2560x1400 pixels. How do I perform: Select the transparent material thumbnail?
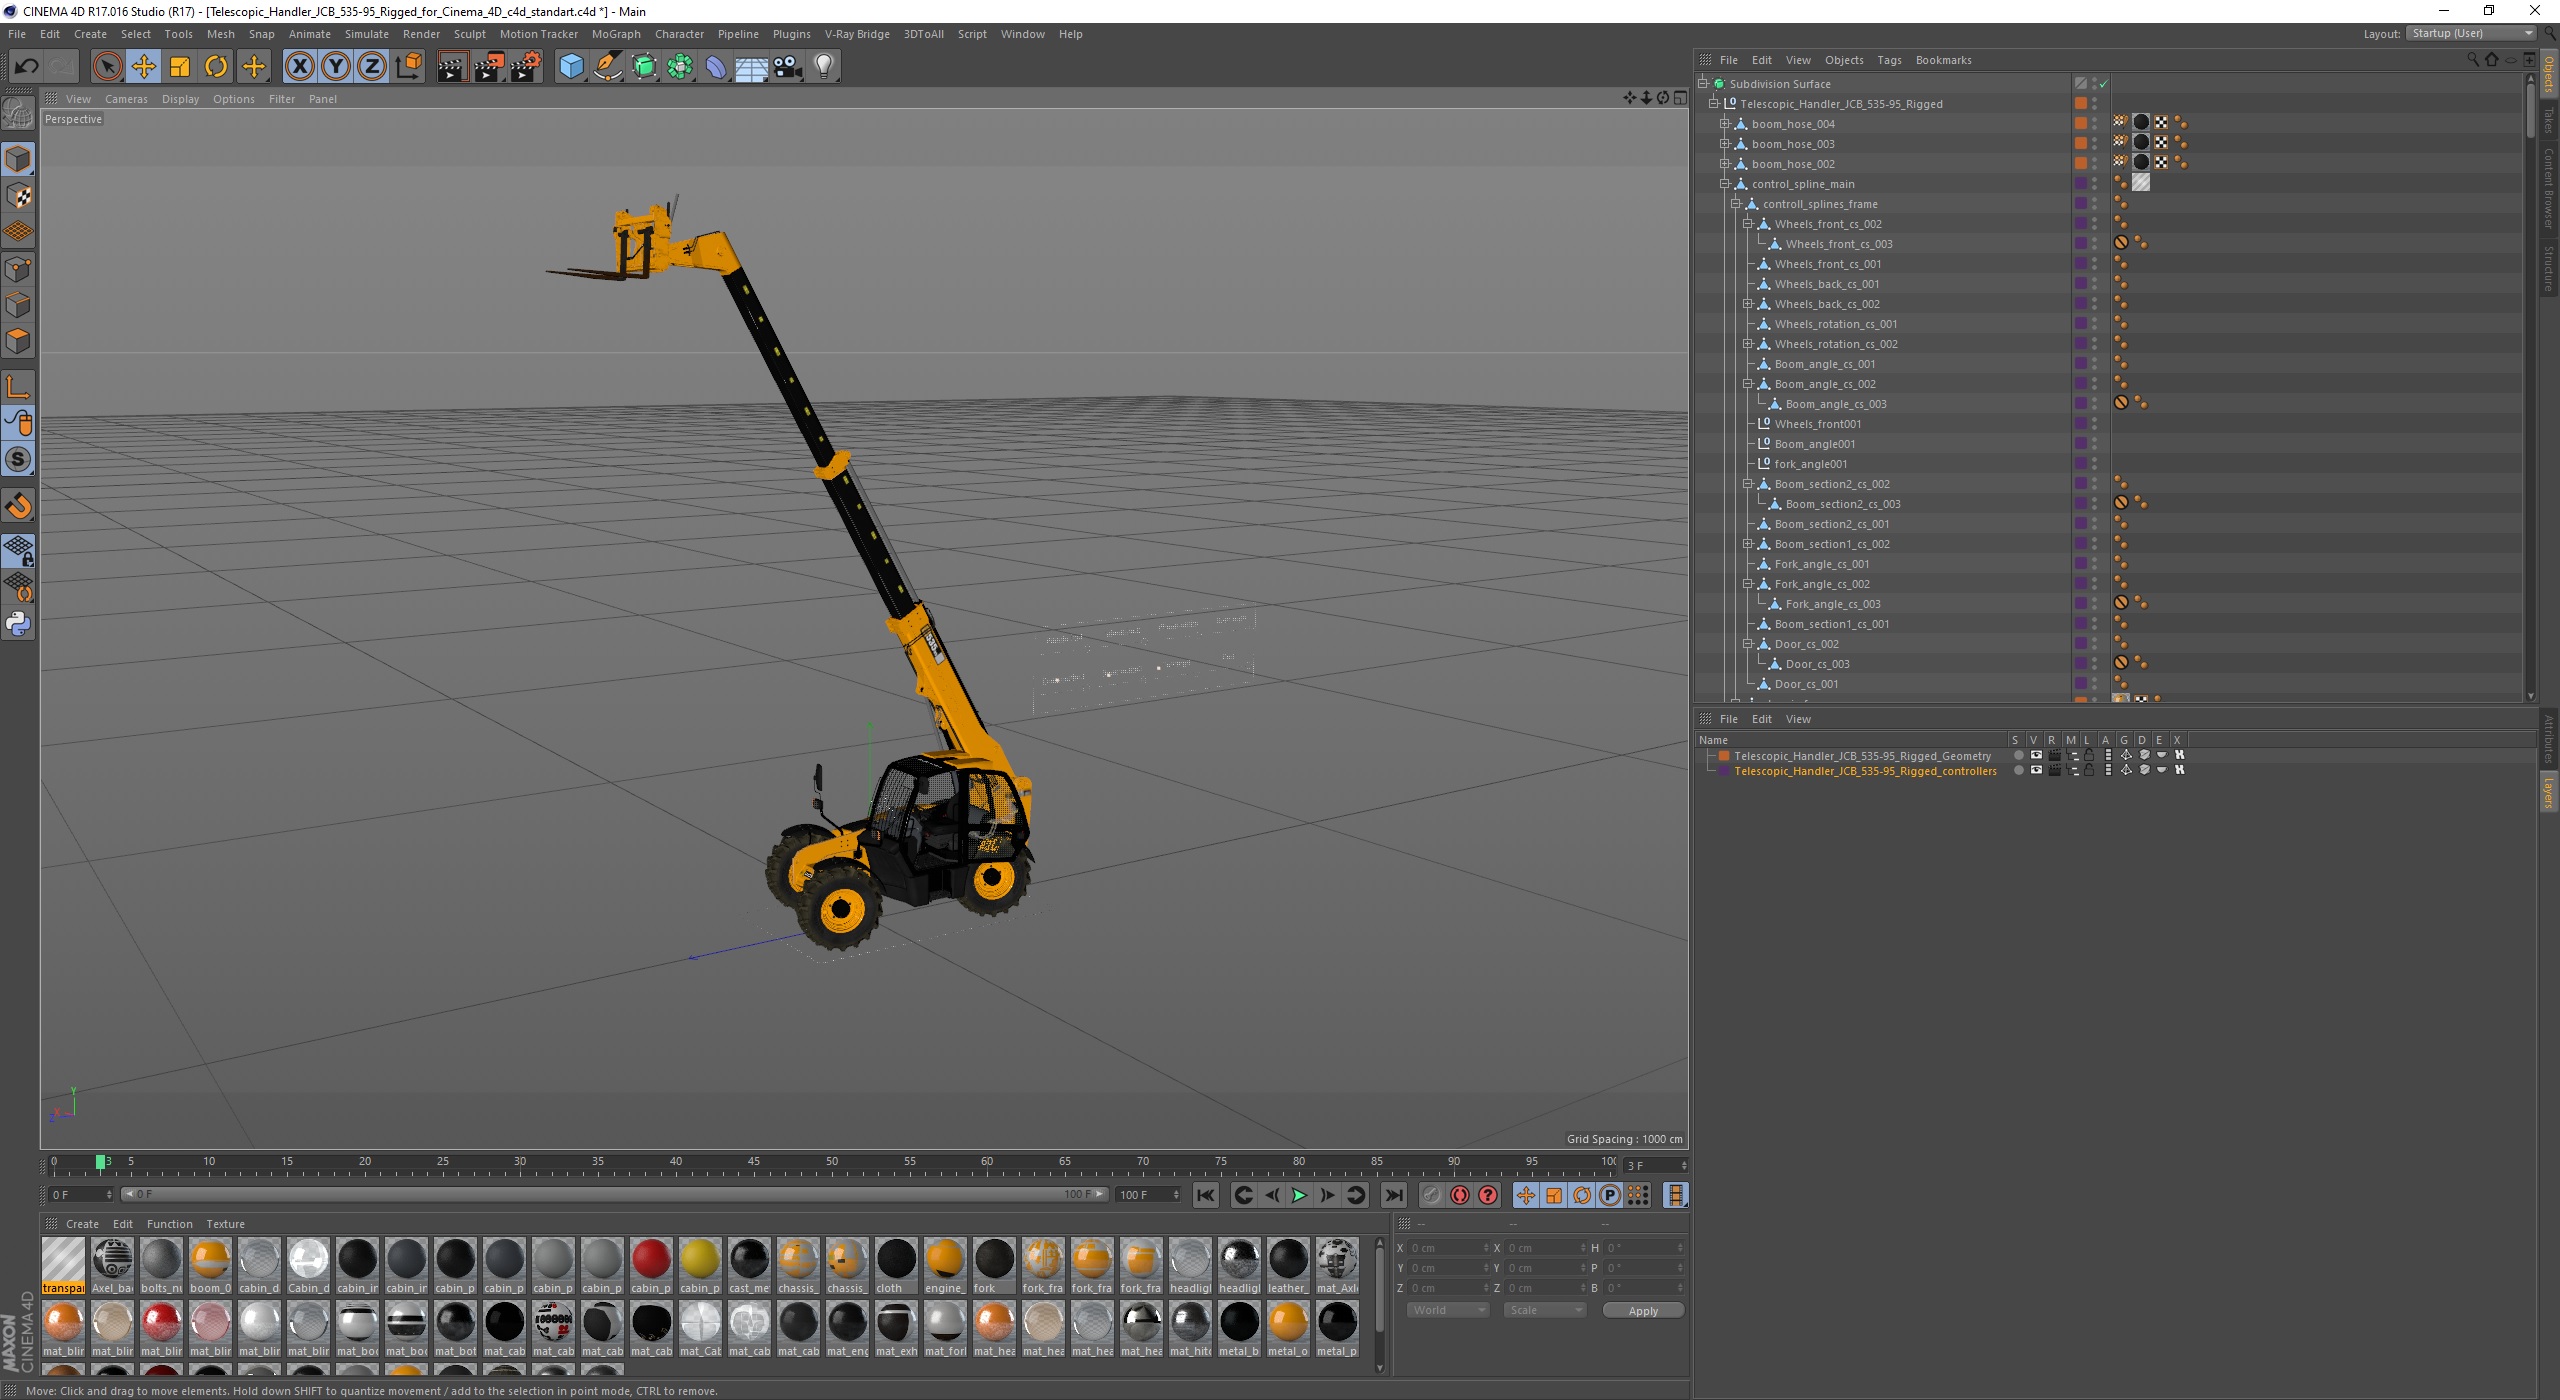[x=63, y=1265]
